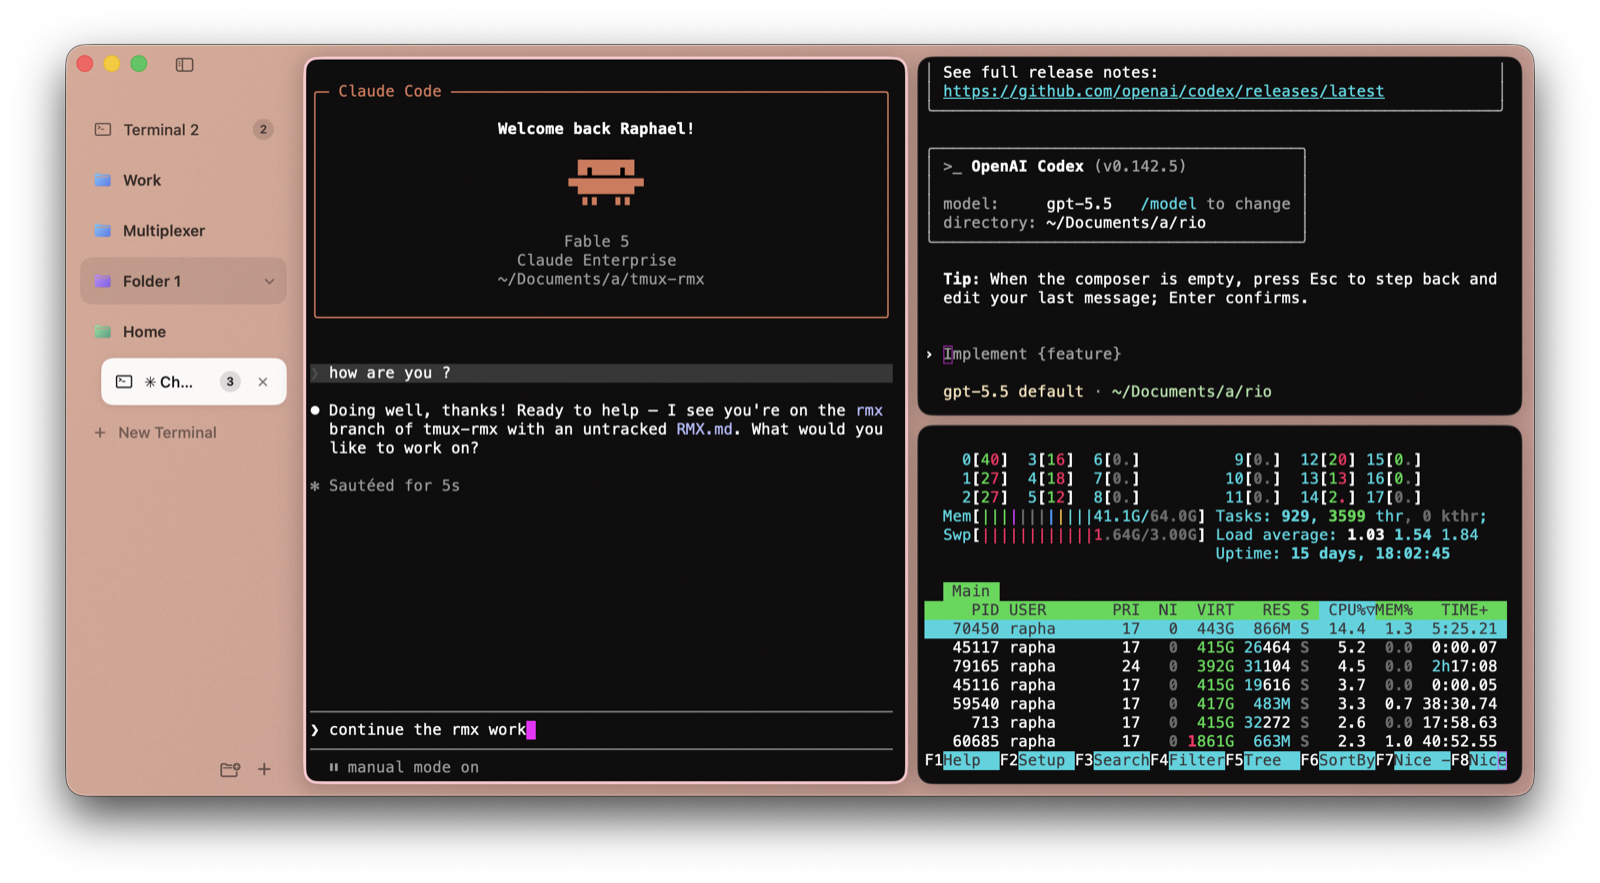Click the Codex 'Implement {feature}' composer
The height and width of the screenshot is (883, 1600).
click(x=1032, y=354)
